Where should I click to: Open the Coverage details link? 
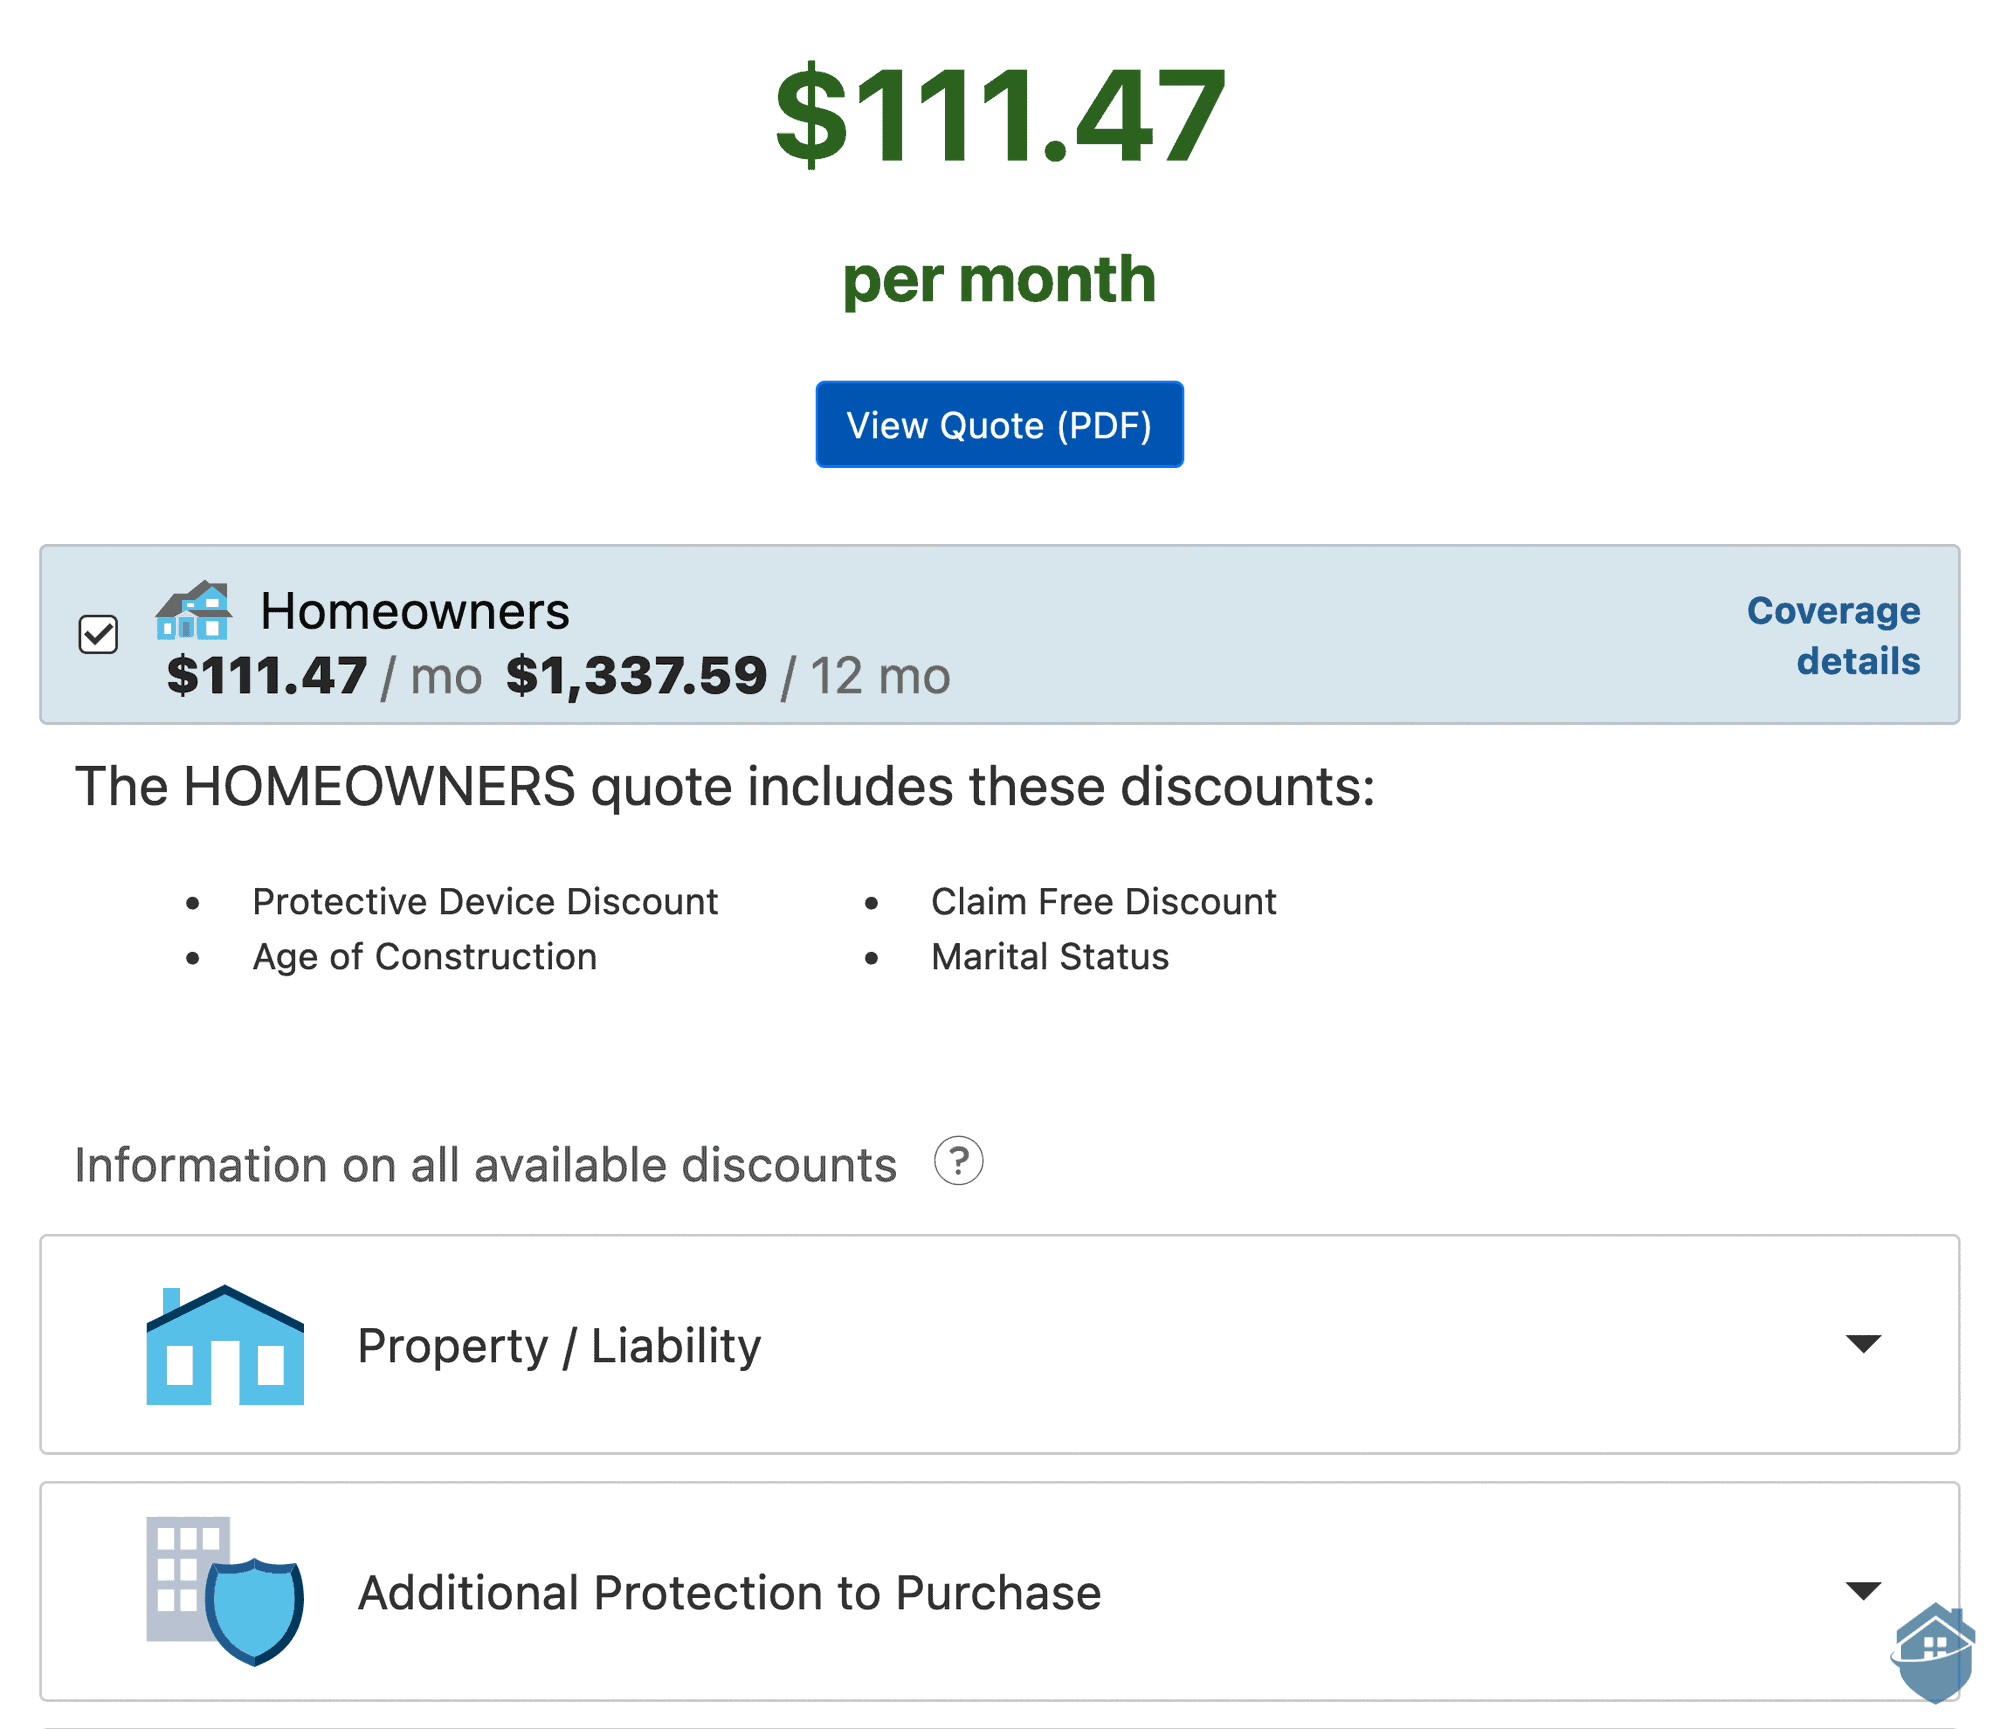click(1834, 635)
